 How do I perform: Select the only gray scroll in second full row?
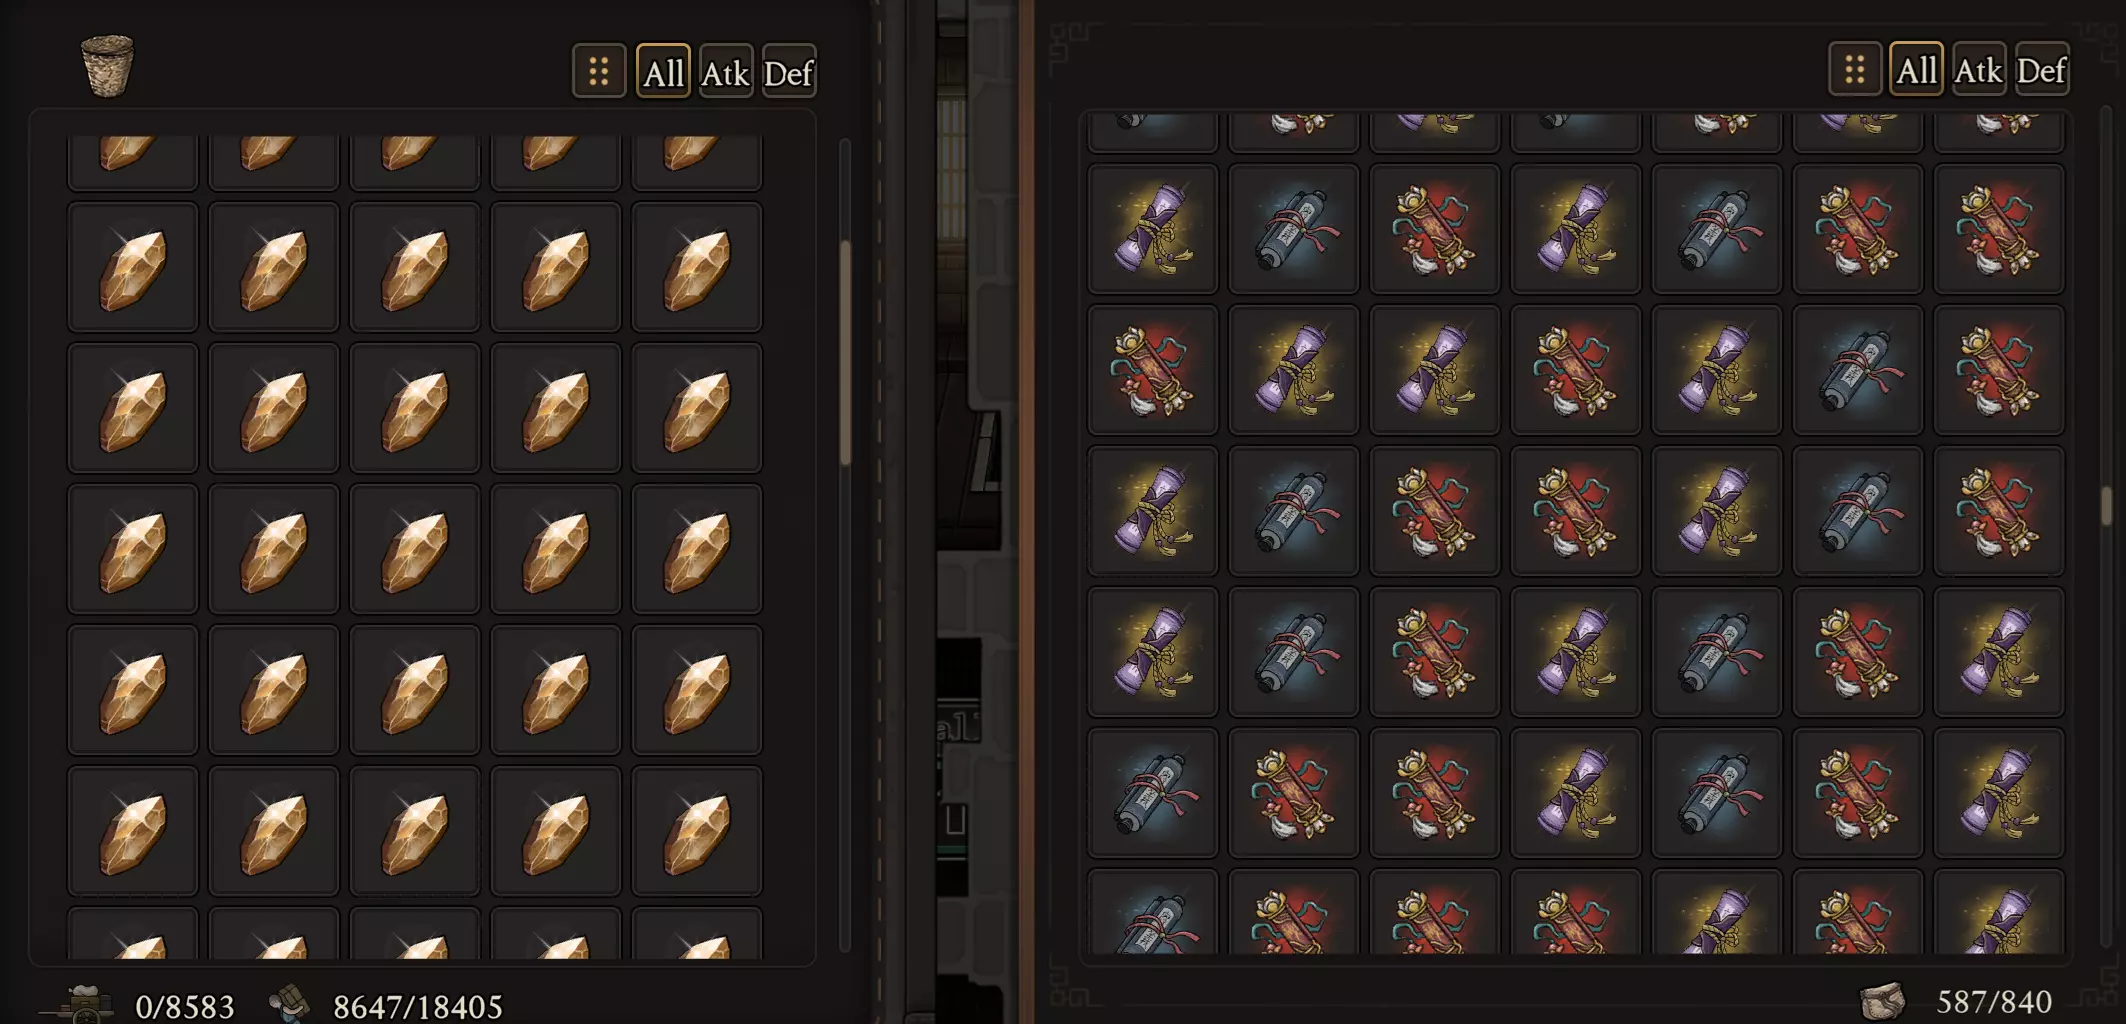pos(1858,370)
